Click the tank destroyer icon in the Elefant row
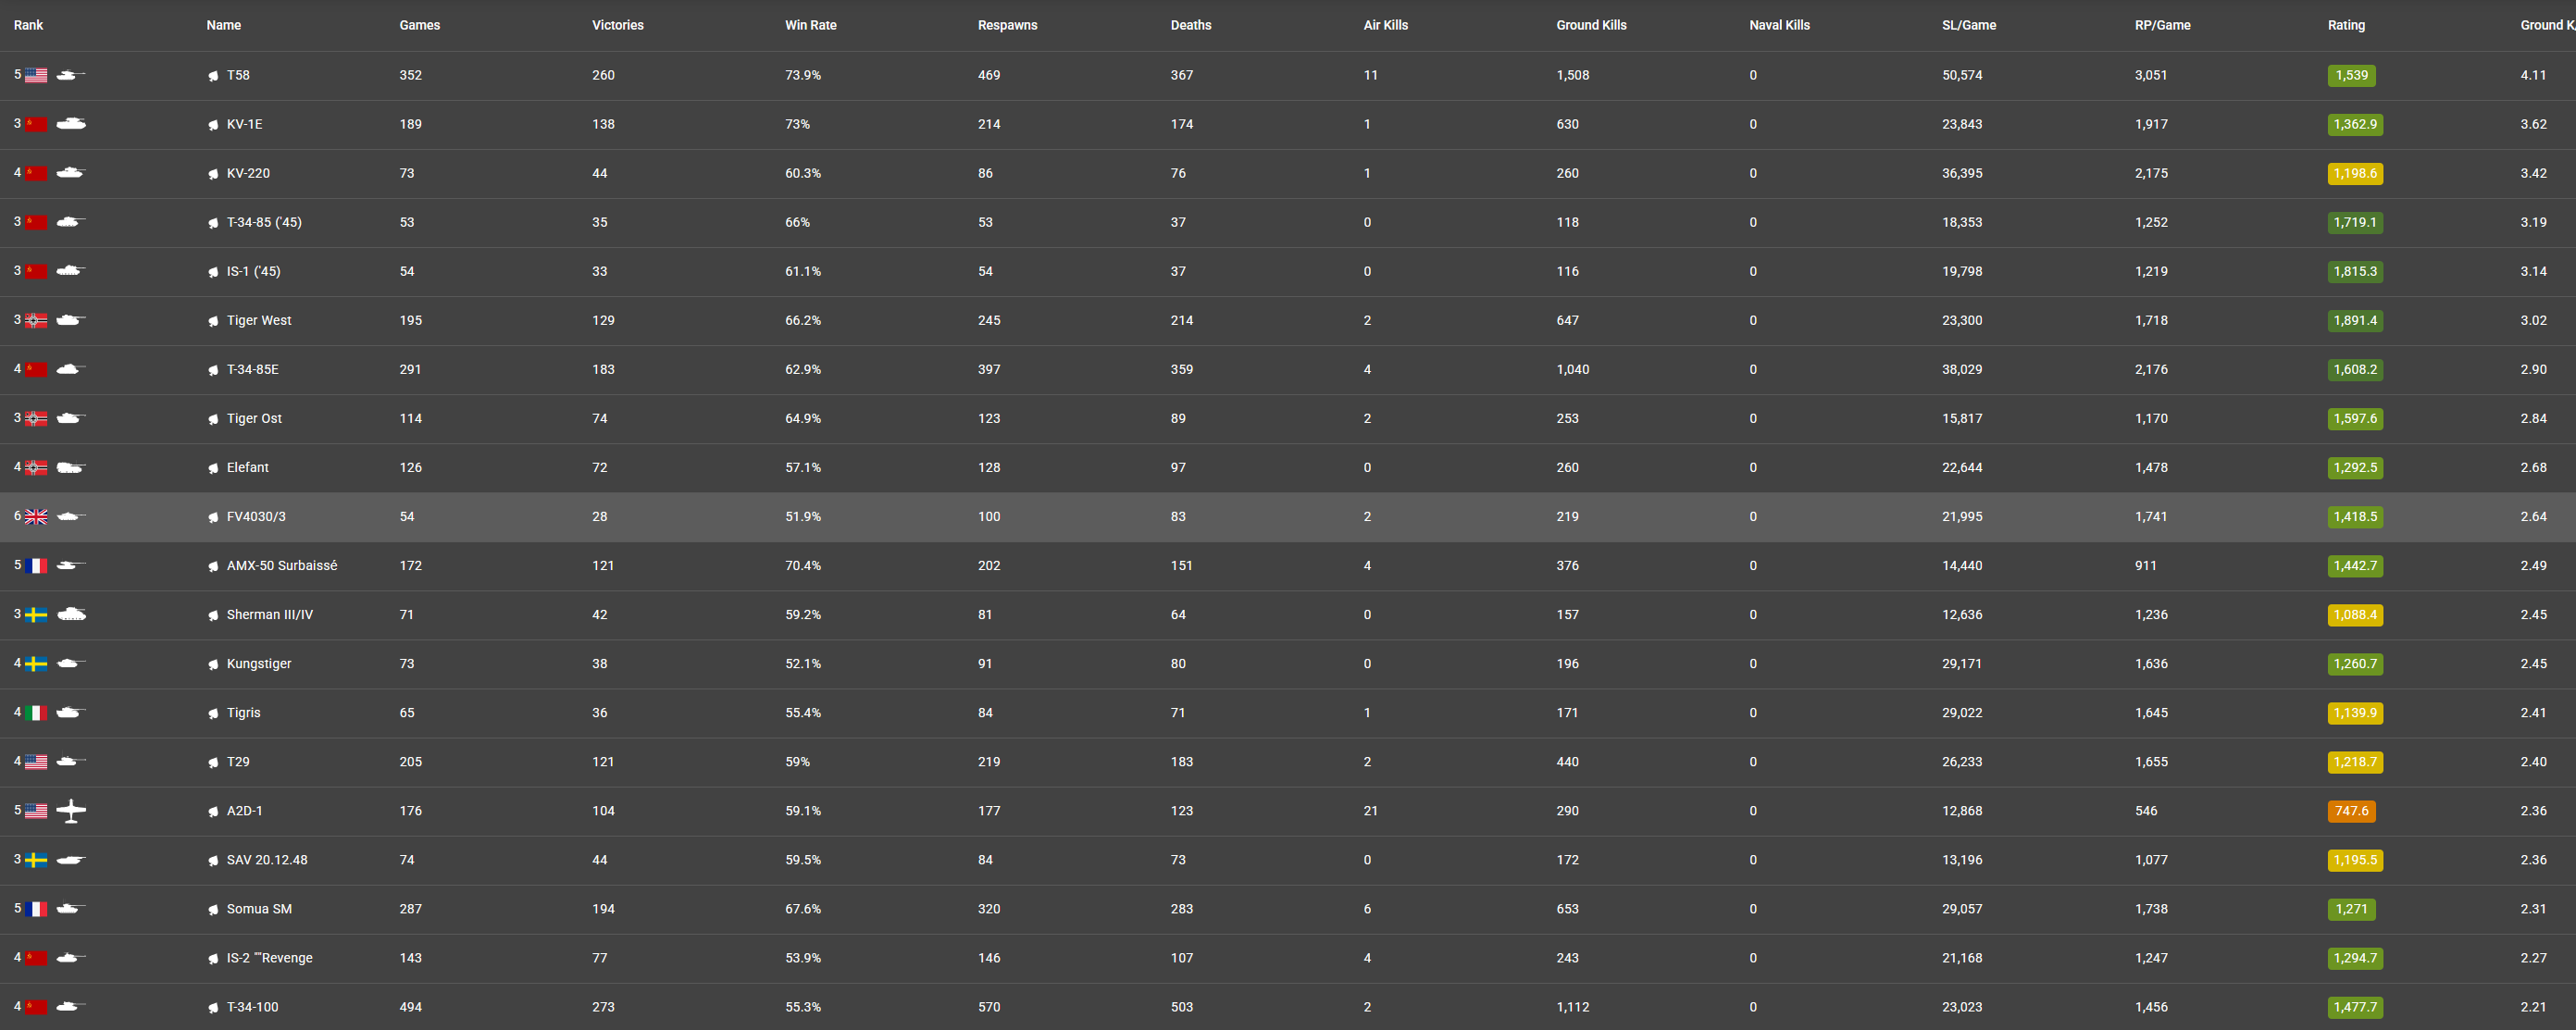The image size is (2576, 1030). 71,467
